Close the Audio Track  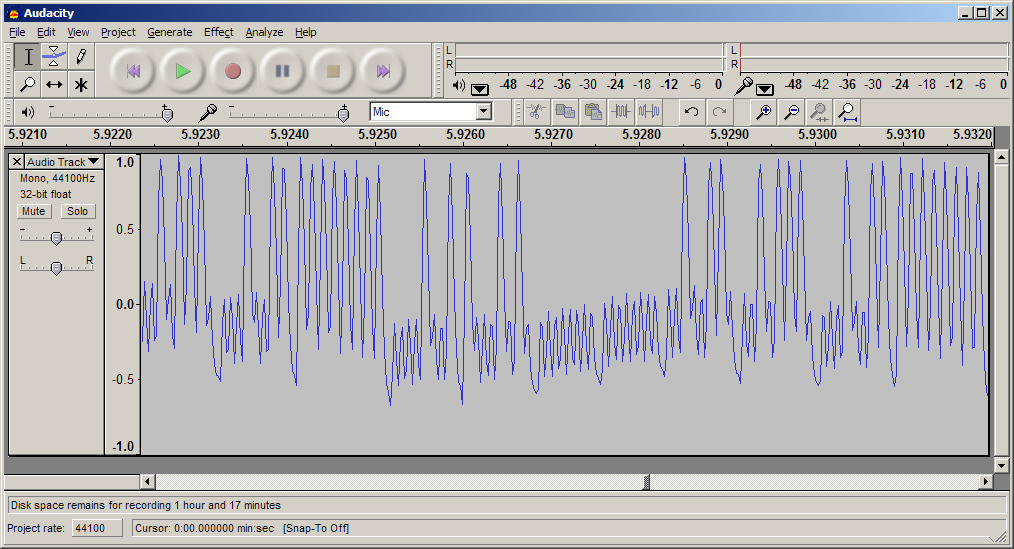coord(17,162)
